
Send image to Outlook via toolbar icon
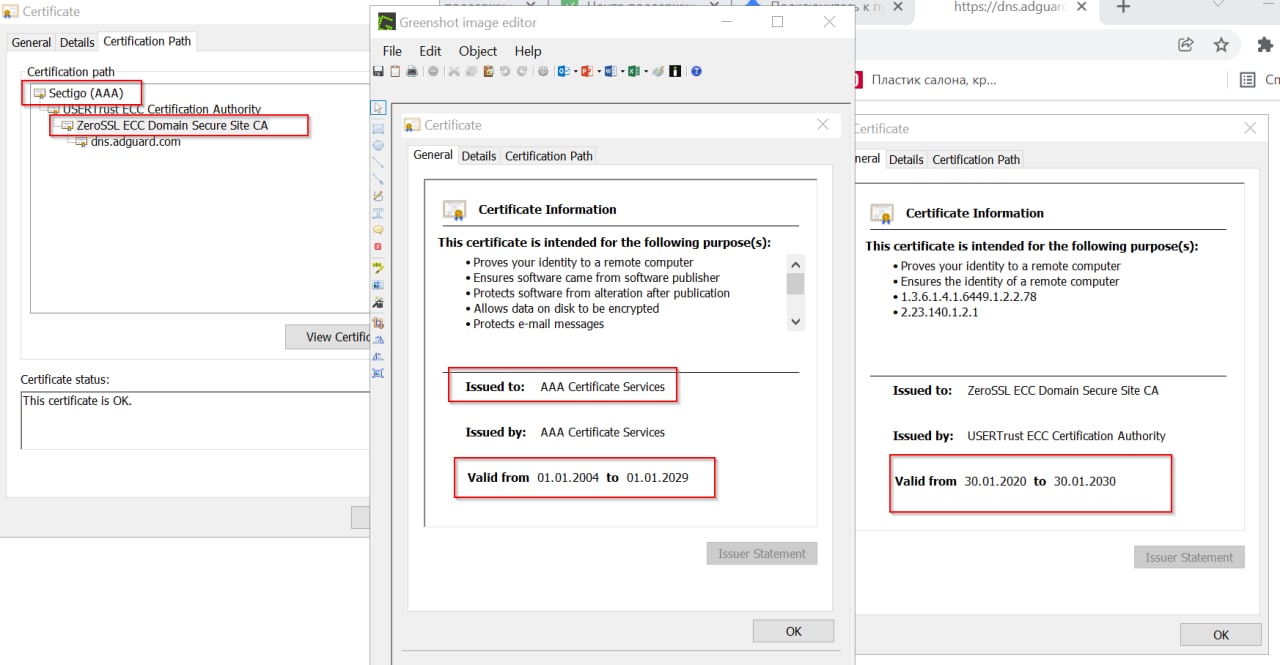tap(564, 71)
